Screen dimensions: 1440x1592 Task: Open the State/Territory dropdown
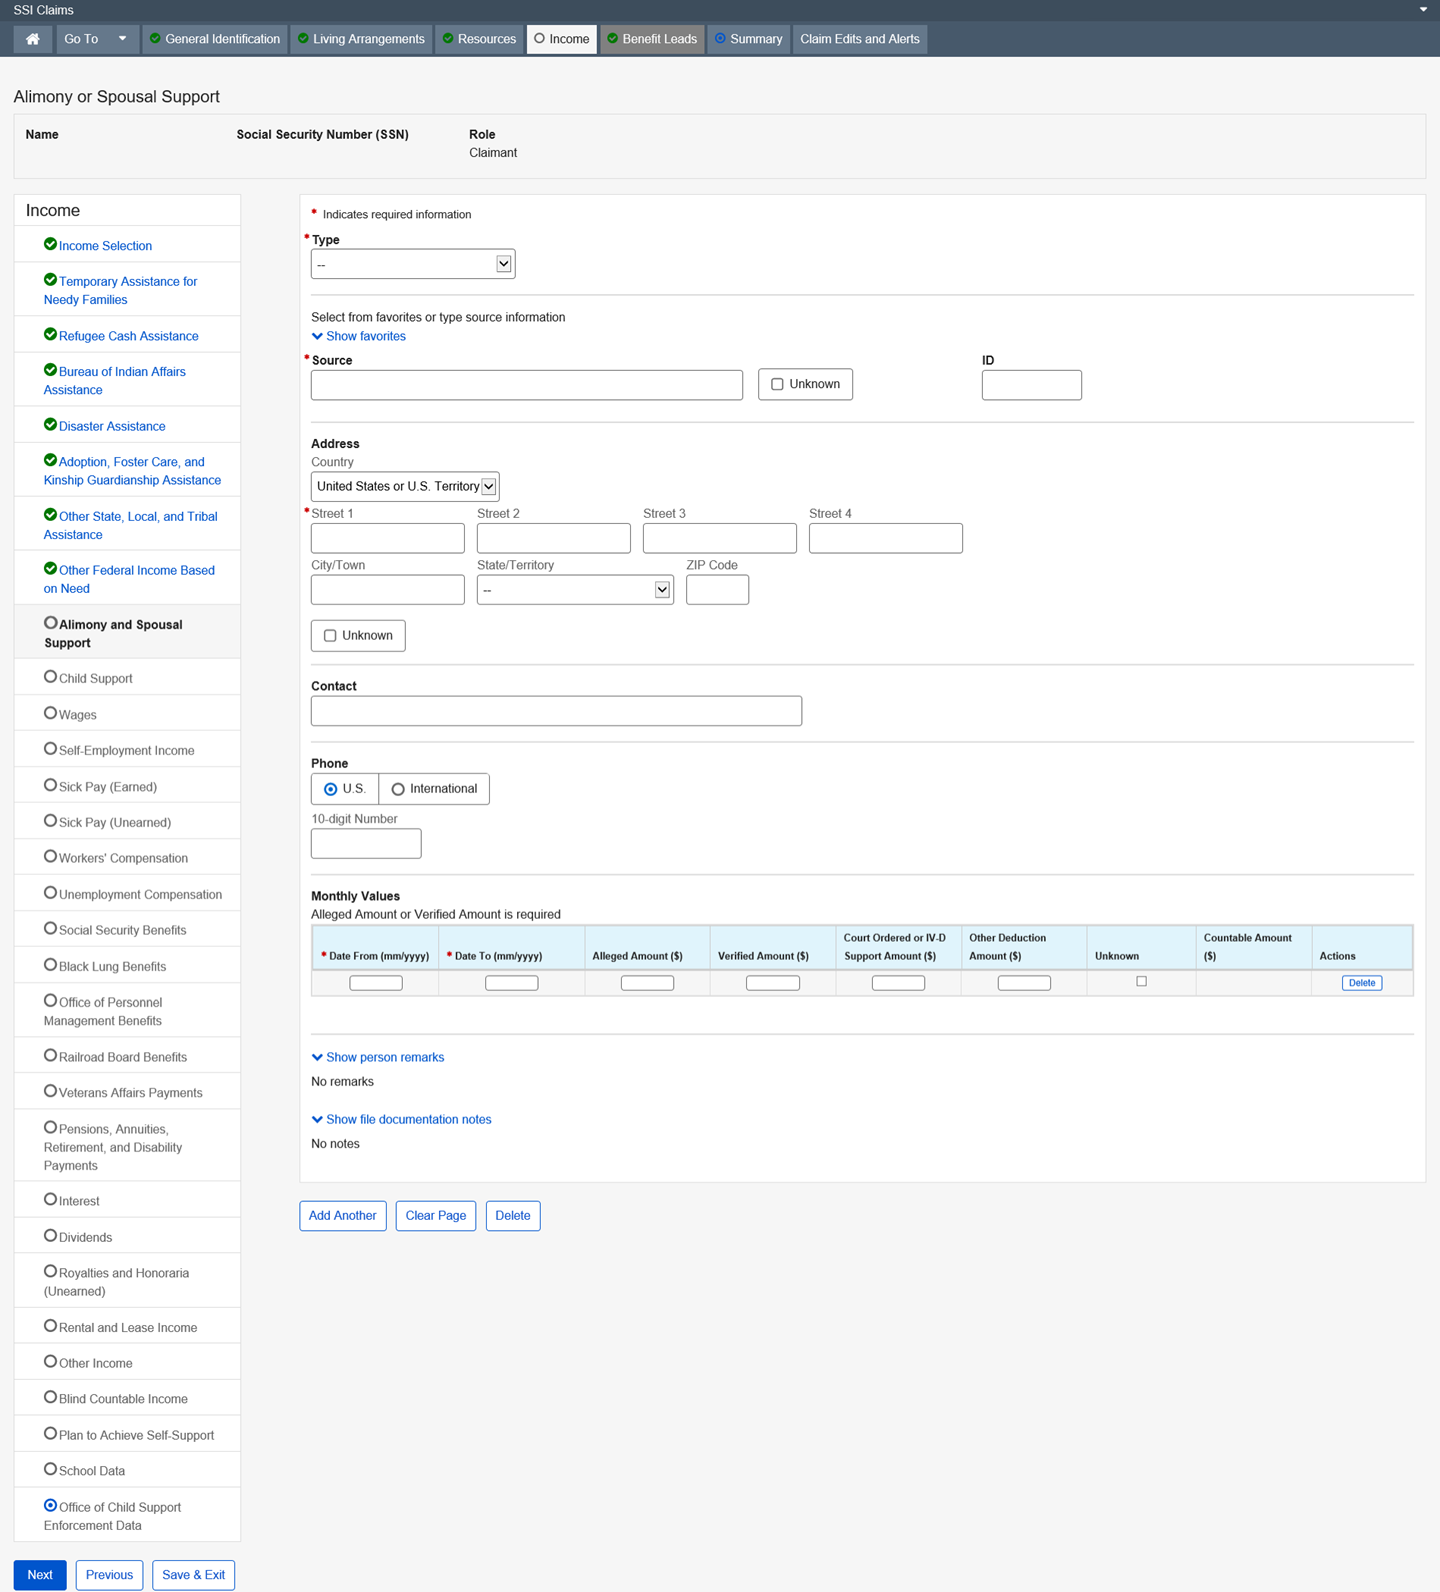click(574, 590)
